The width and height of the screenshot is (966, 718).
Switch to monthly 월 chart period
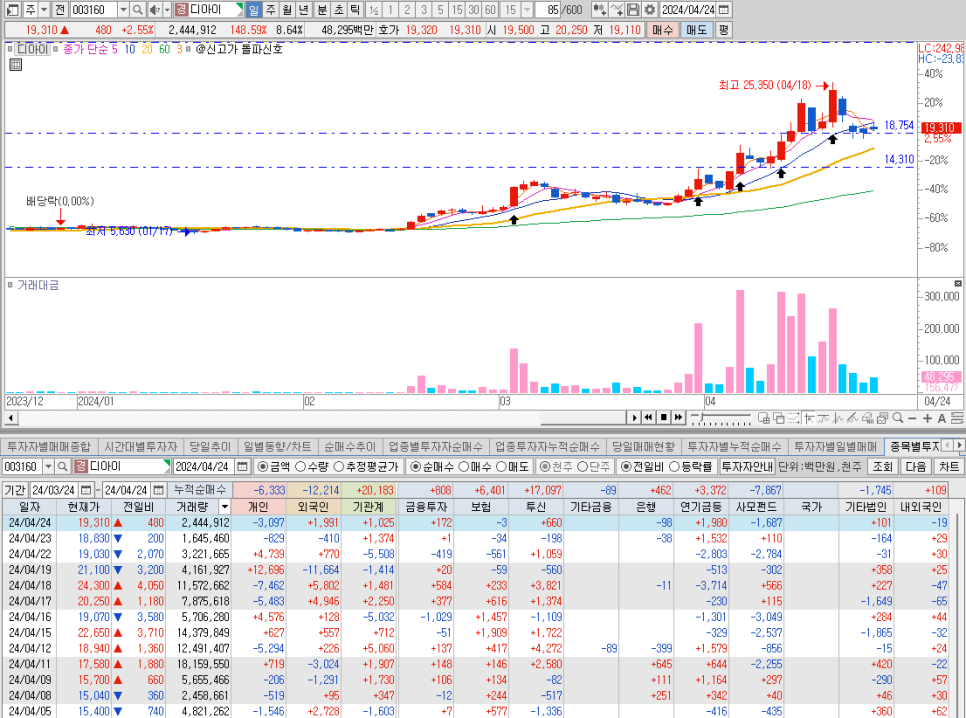point(287,10)
